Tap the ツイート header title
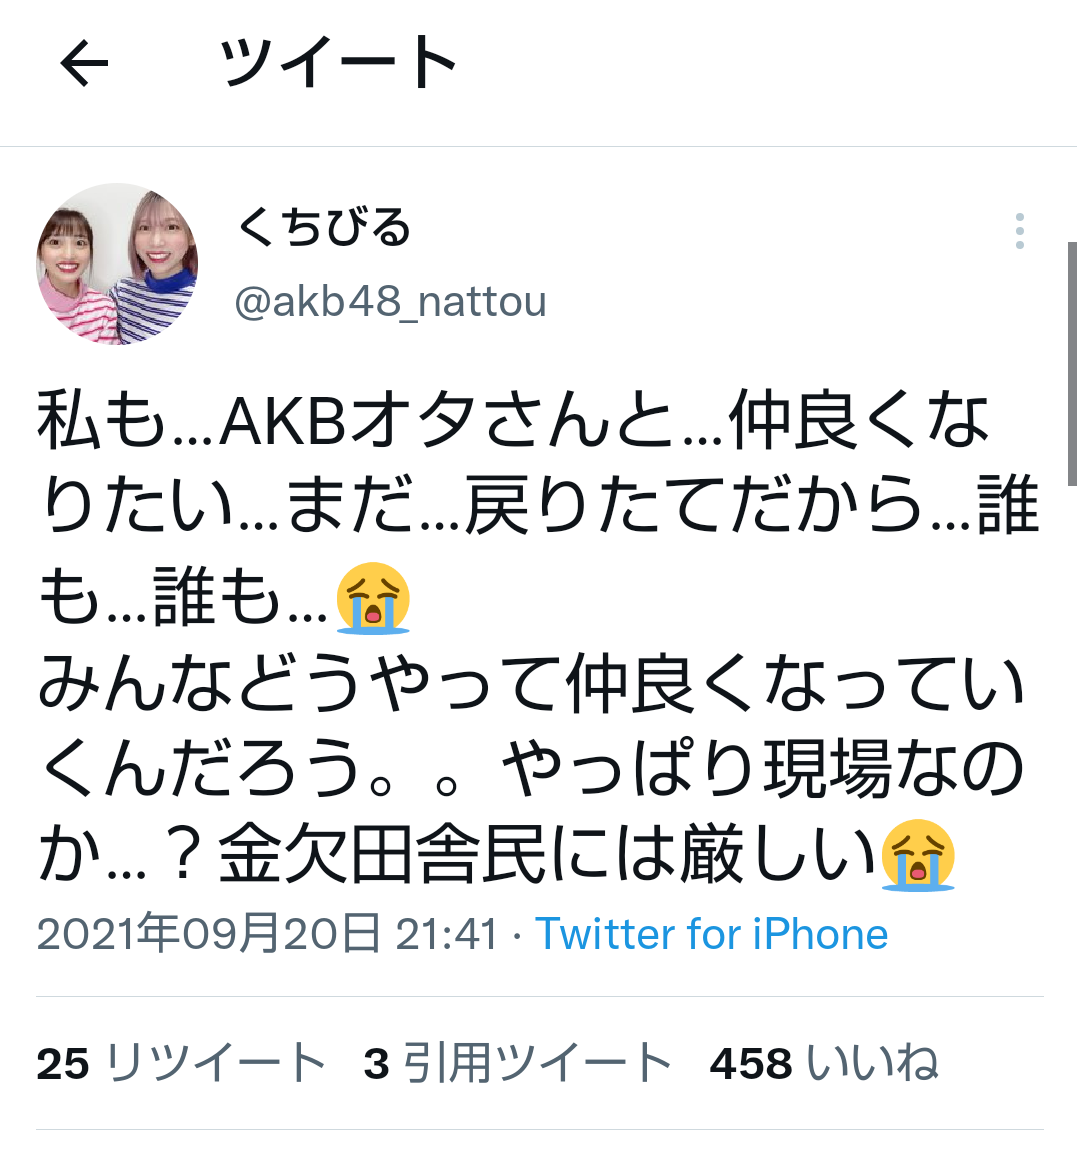1077x1154 pixels. point(339,63)
